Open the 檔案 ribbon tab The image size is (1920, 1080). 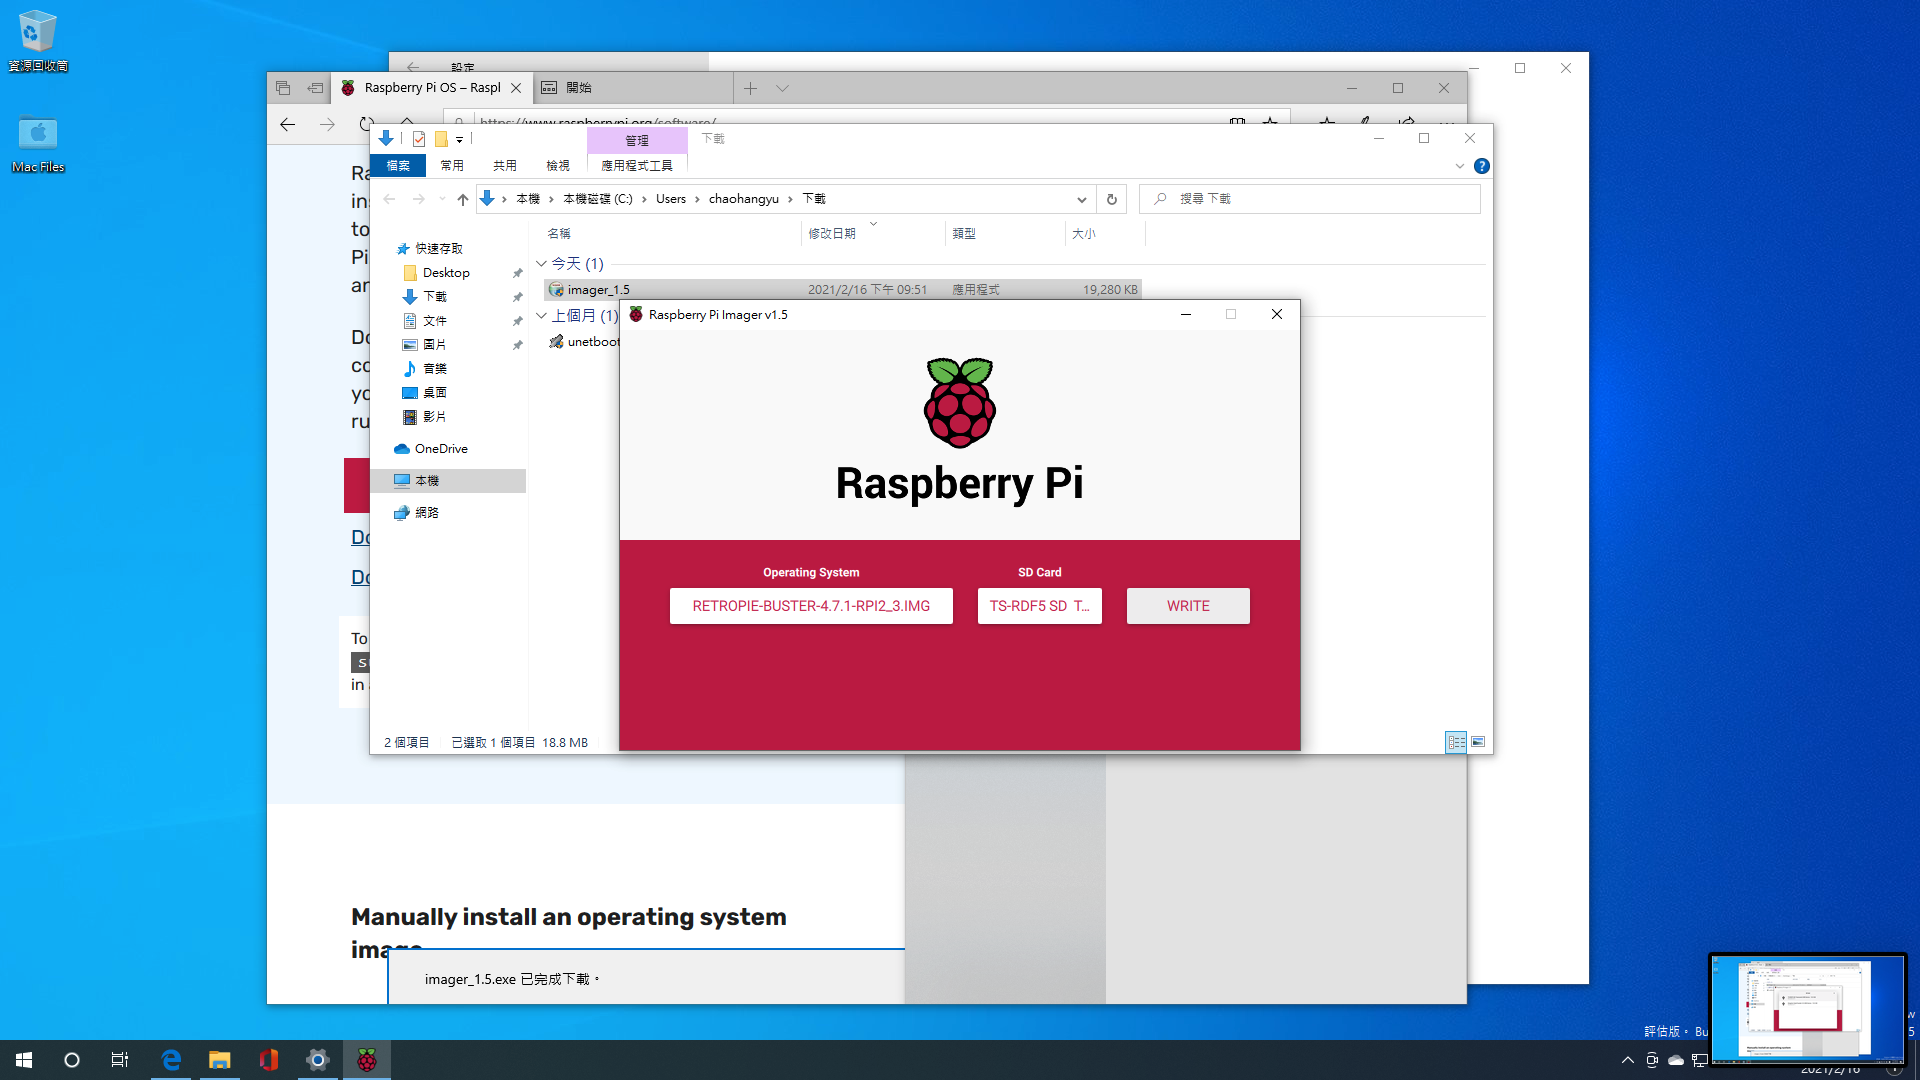398,166
